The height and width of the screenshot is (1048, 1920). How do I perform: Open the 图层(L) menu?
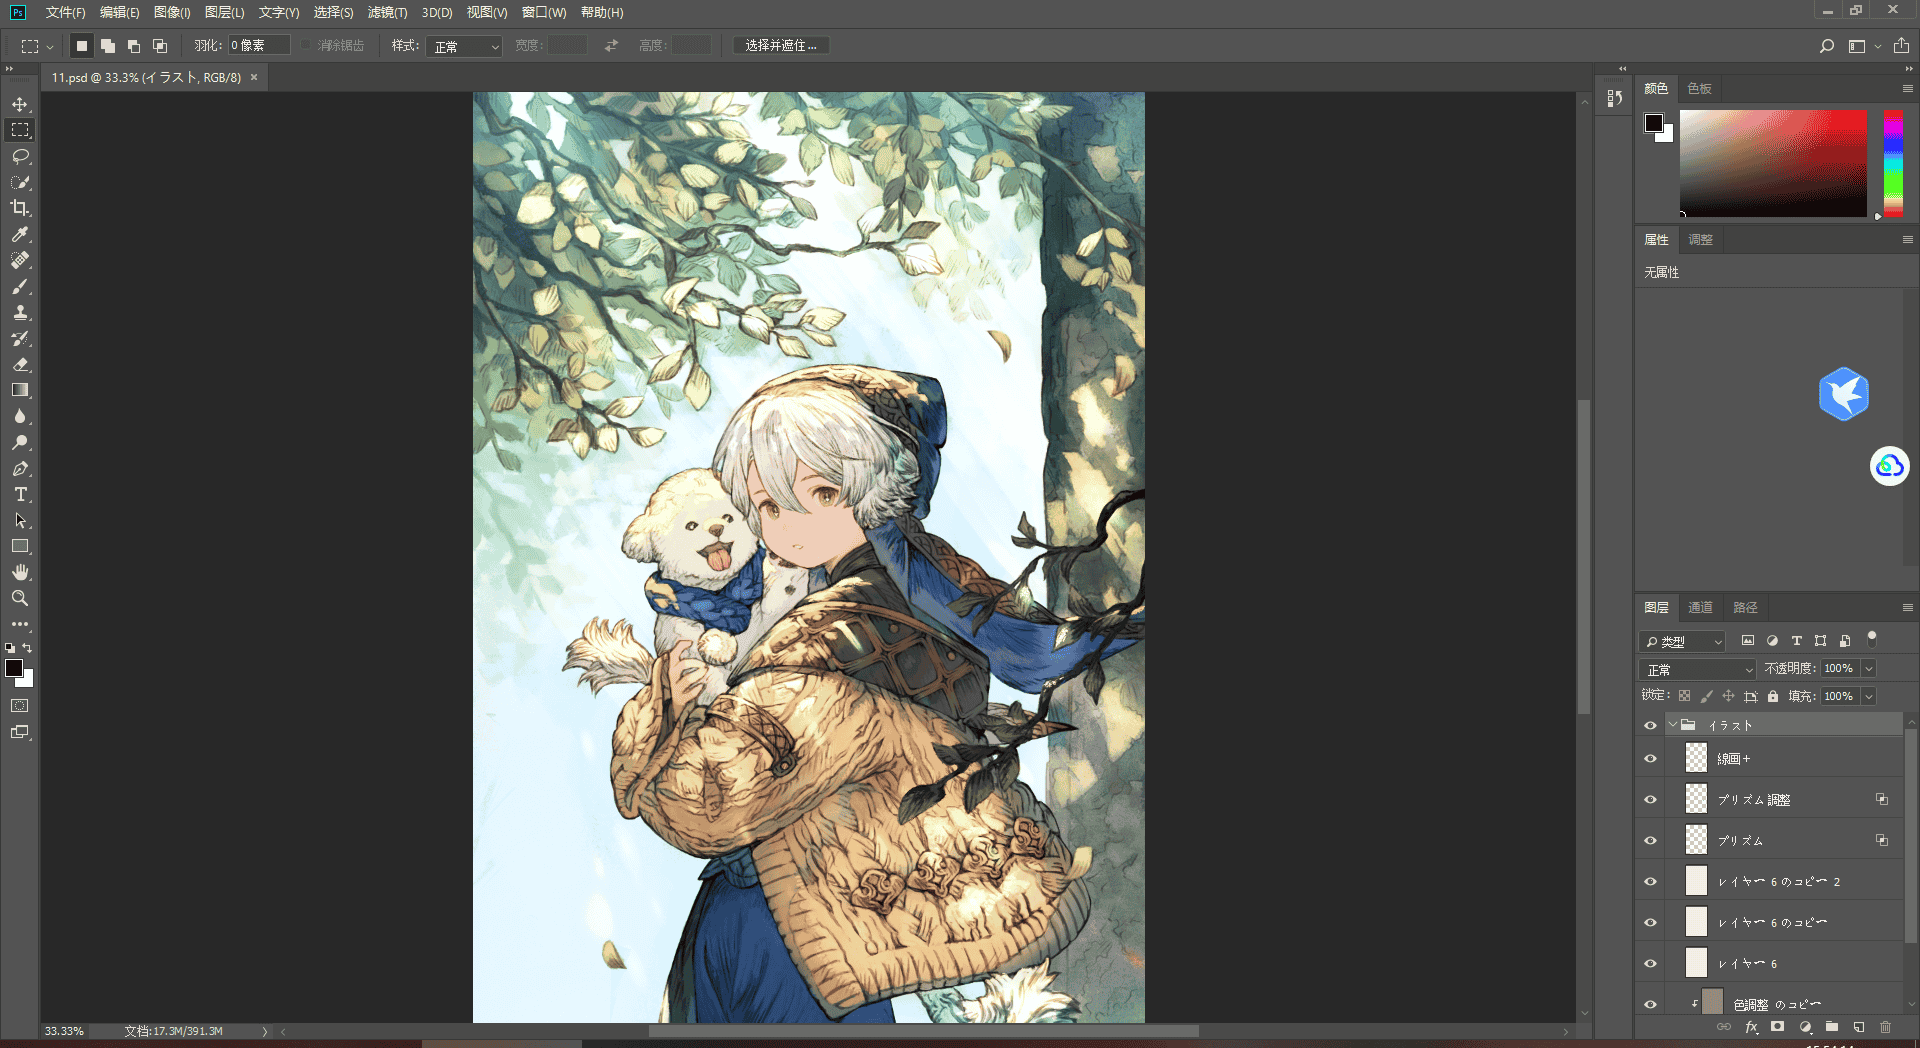224,13
